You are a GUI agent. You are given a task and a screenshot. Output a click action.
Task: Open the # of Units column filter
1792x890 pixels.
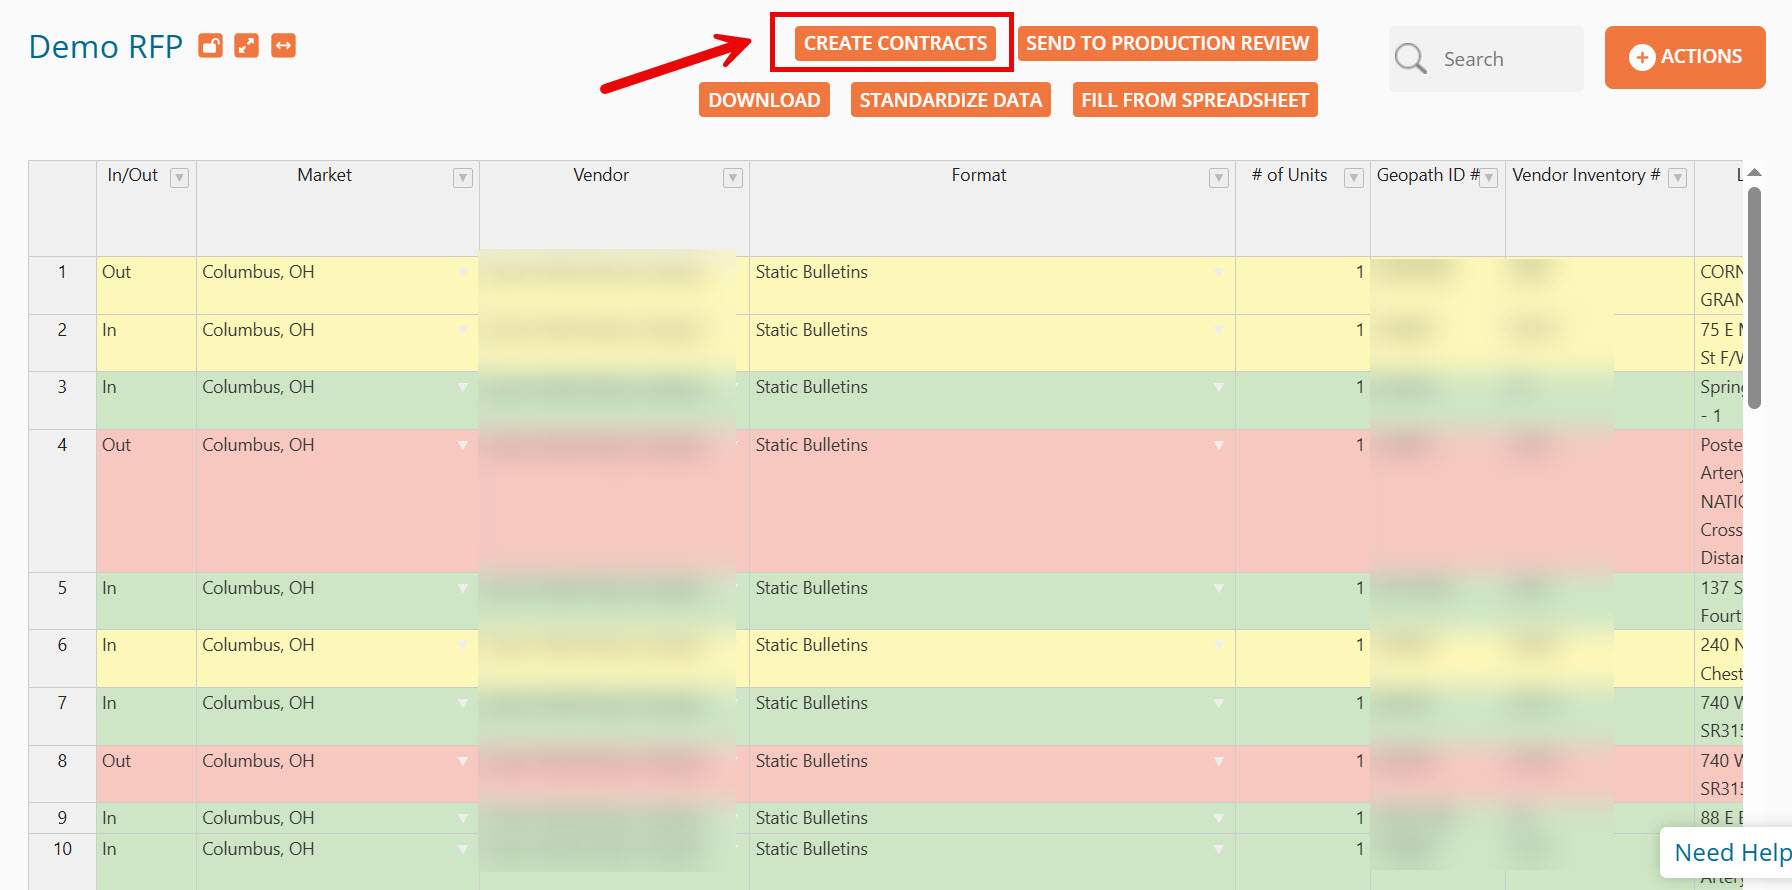pyautogui.click(x=1353, y=178)
